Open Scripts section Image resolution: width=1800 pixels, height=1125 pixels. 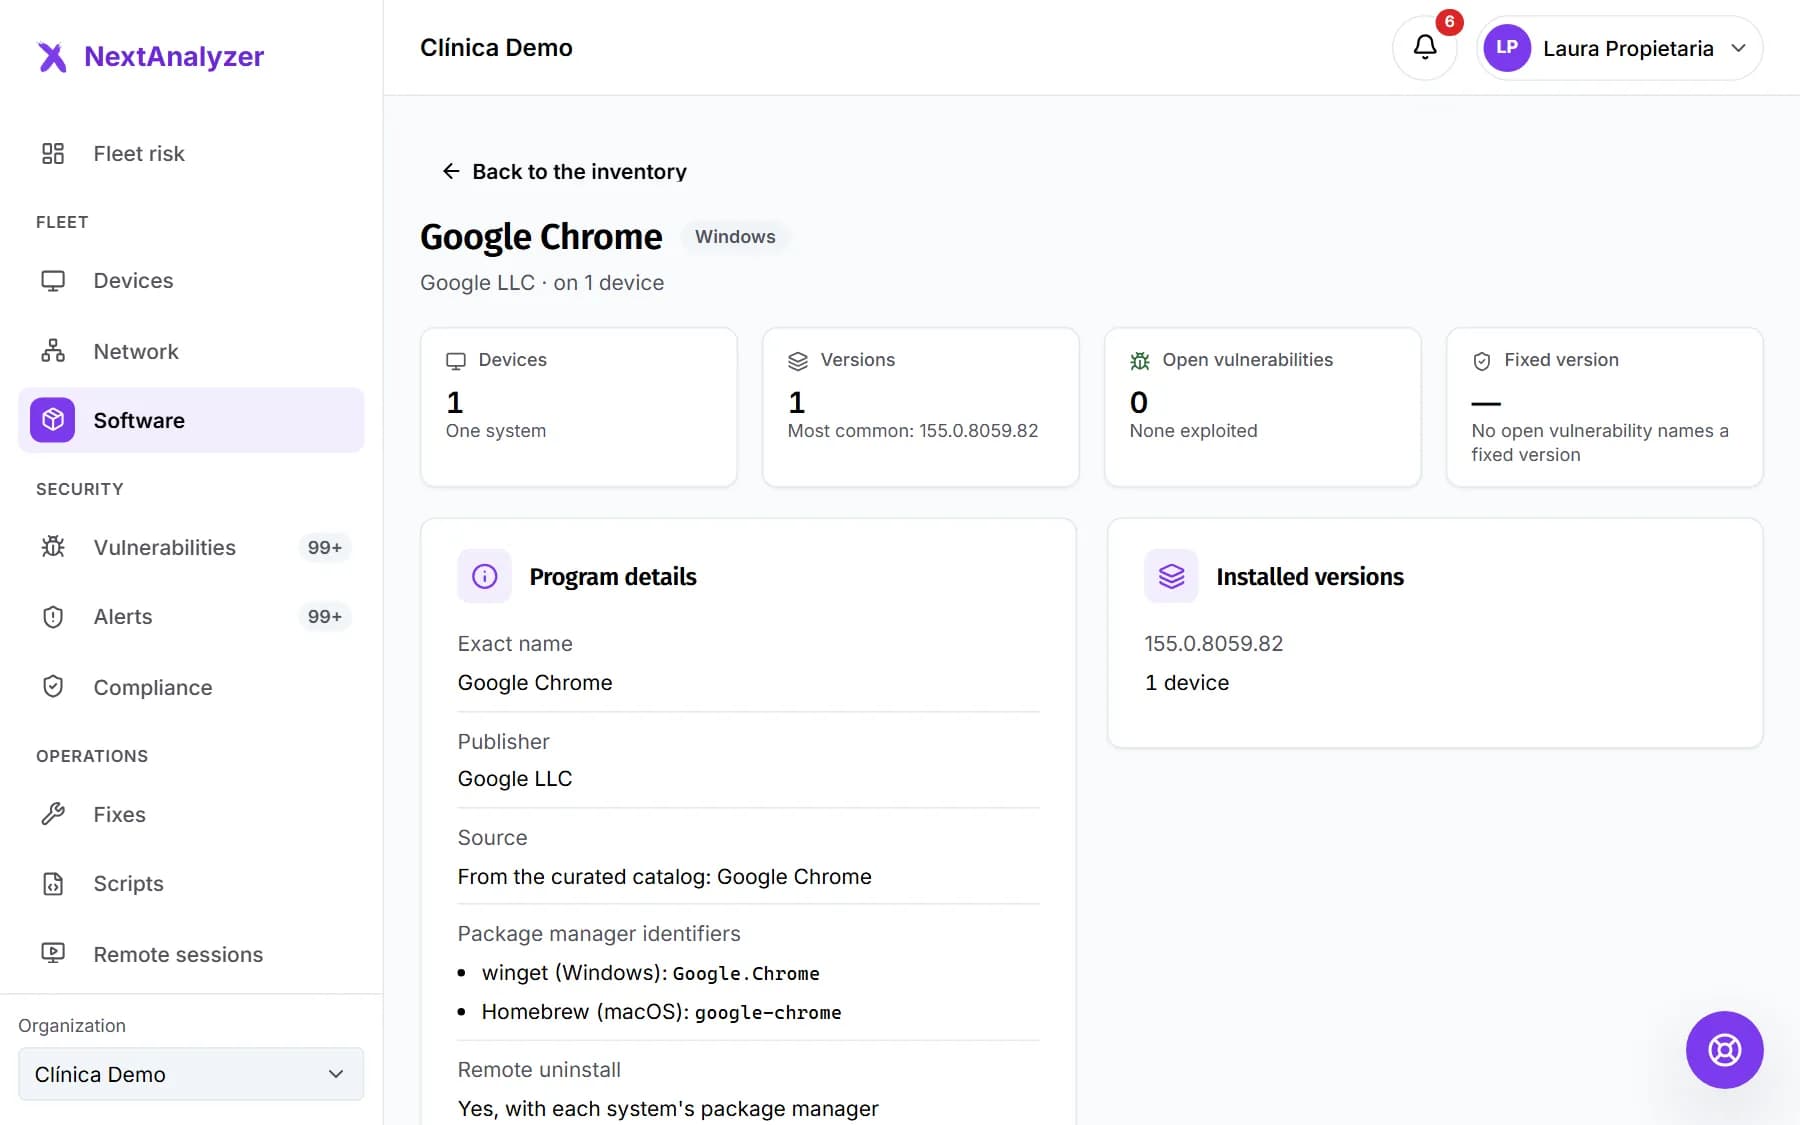point(191,884)
